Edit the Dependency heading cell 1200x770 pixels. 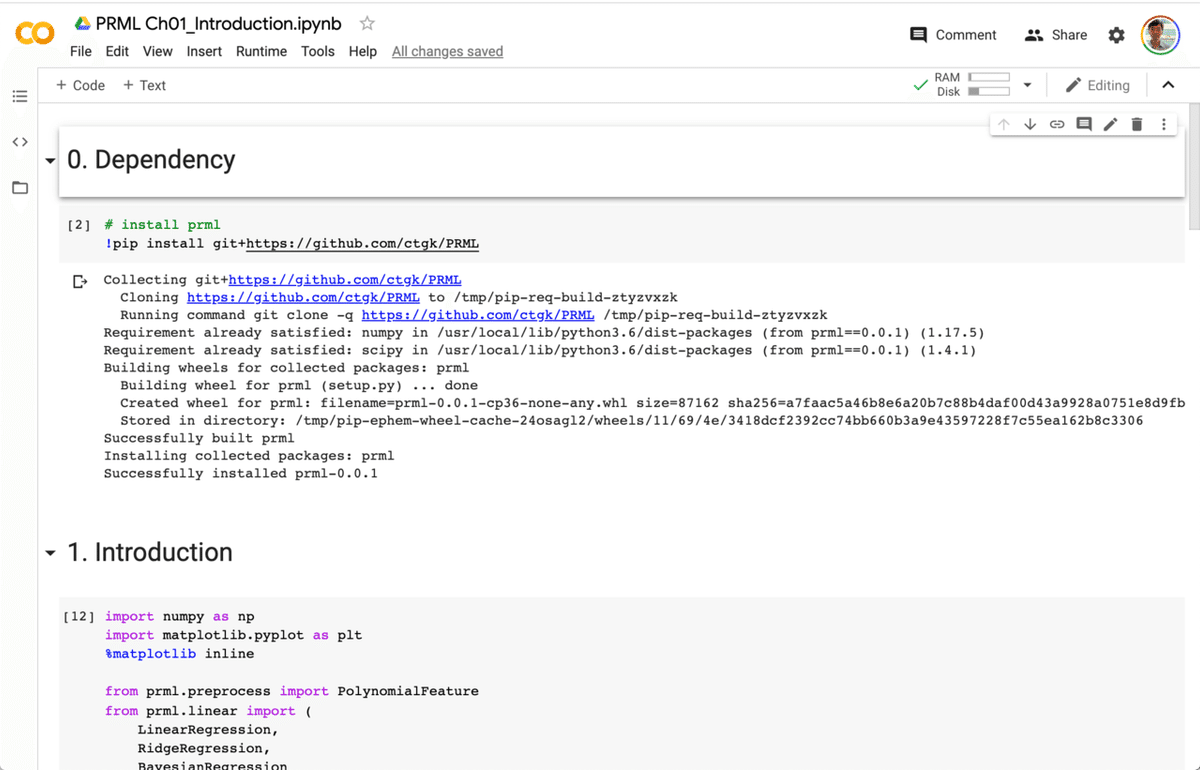1110,123
